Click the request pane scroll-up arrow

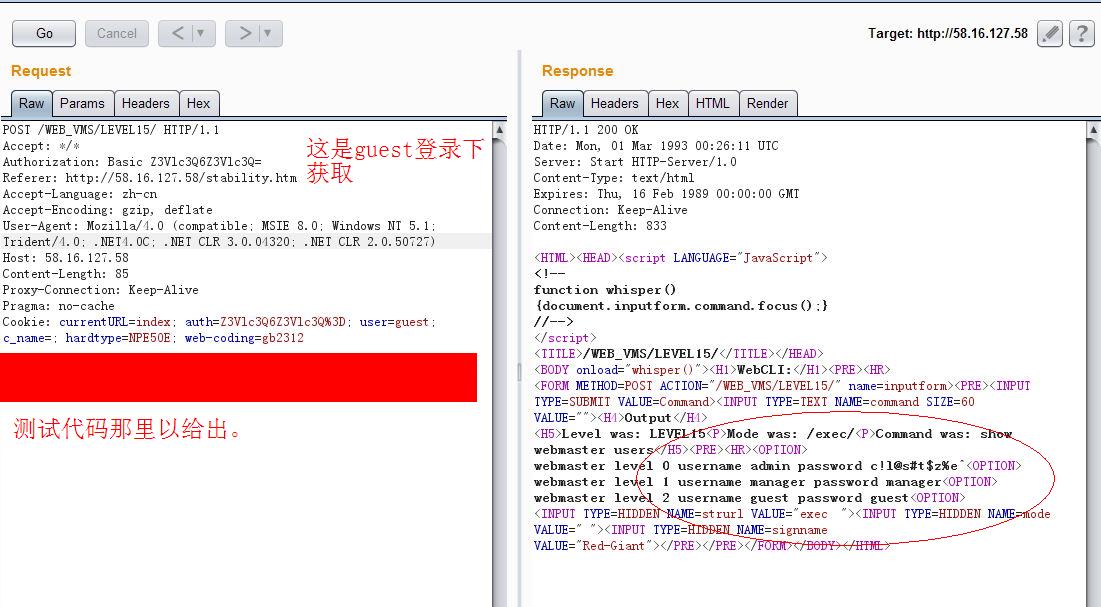[x=499, y=130]
